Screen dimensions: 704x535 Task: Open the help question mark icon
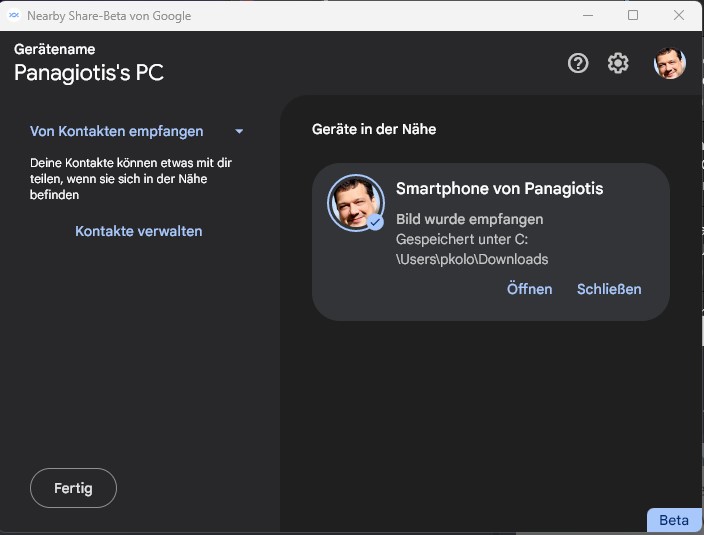(x=578, y=63)
